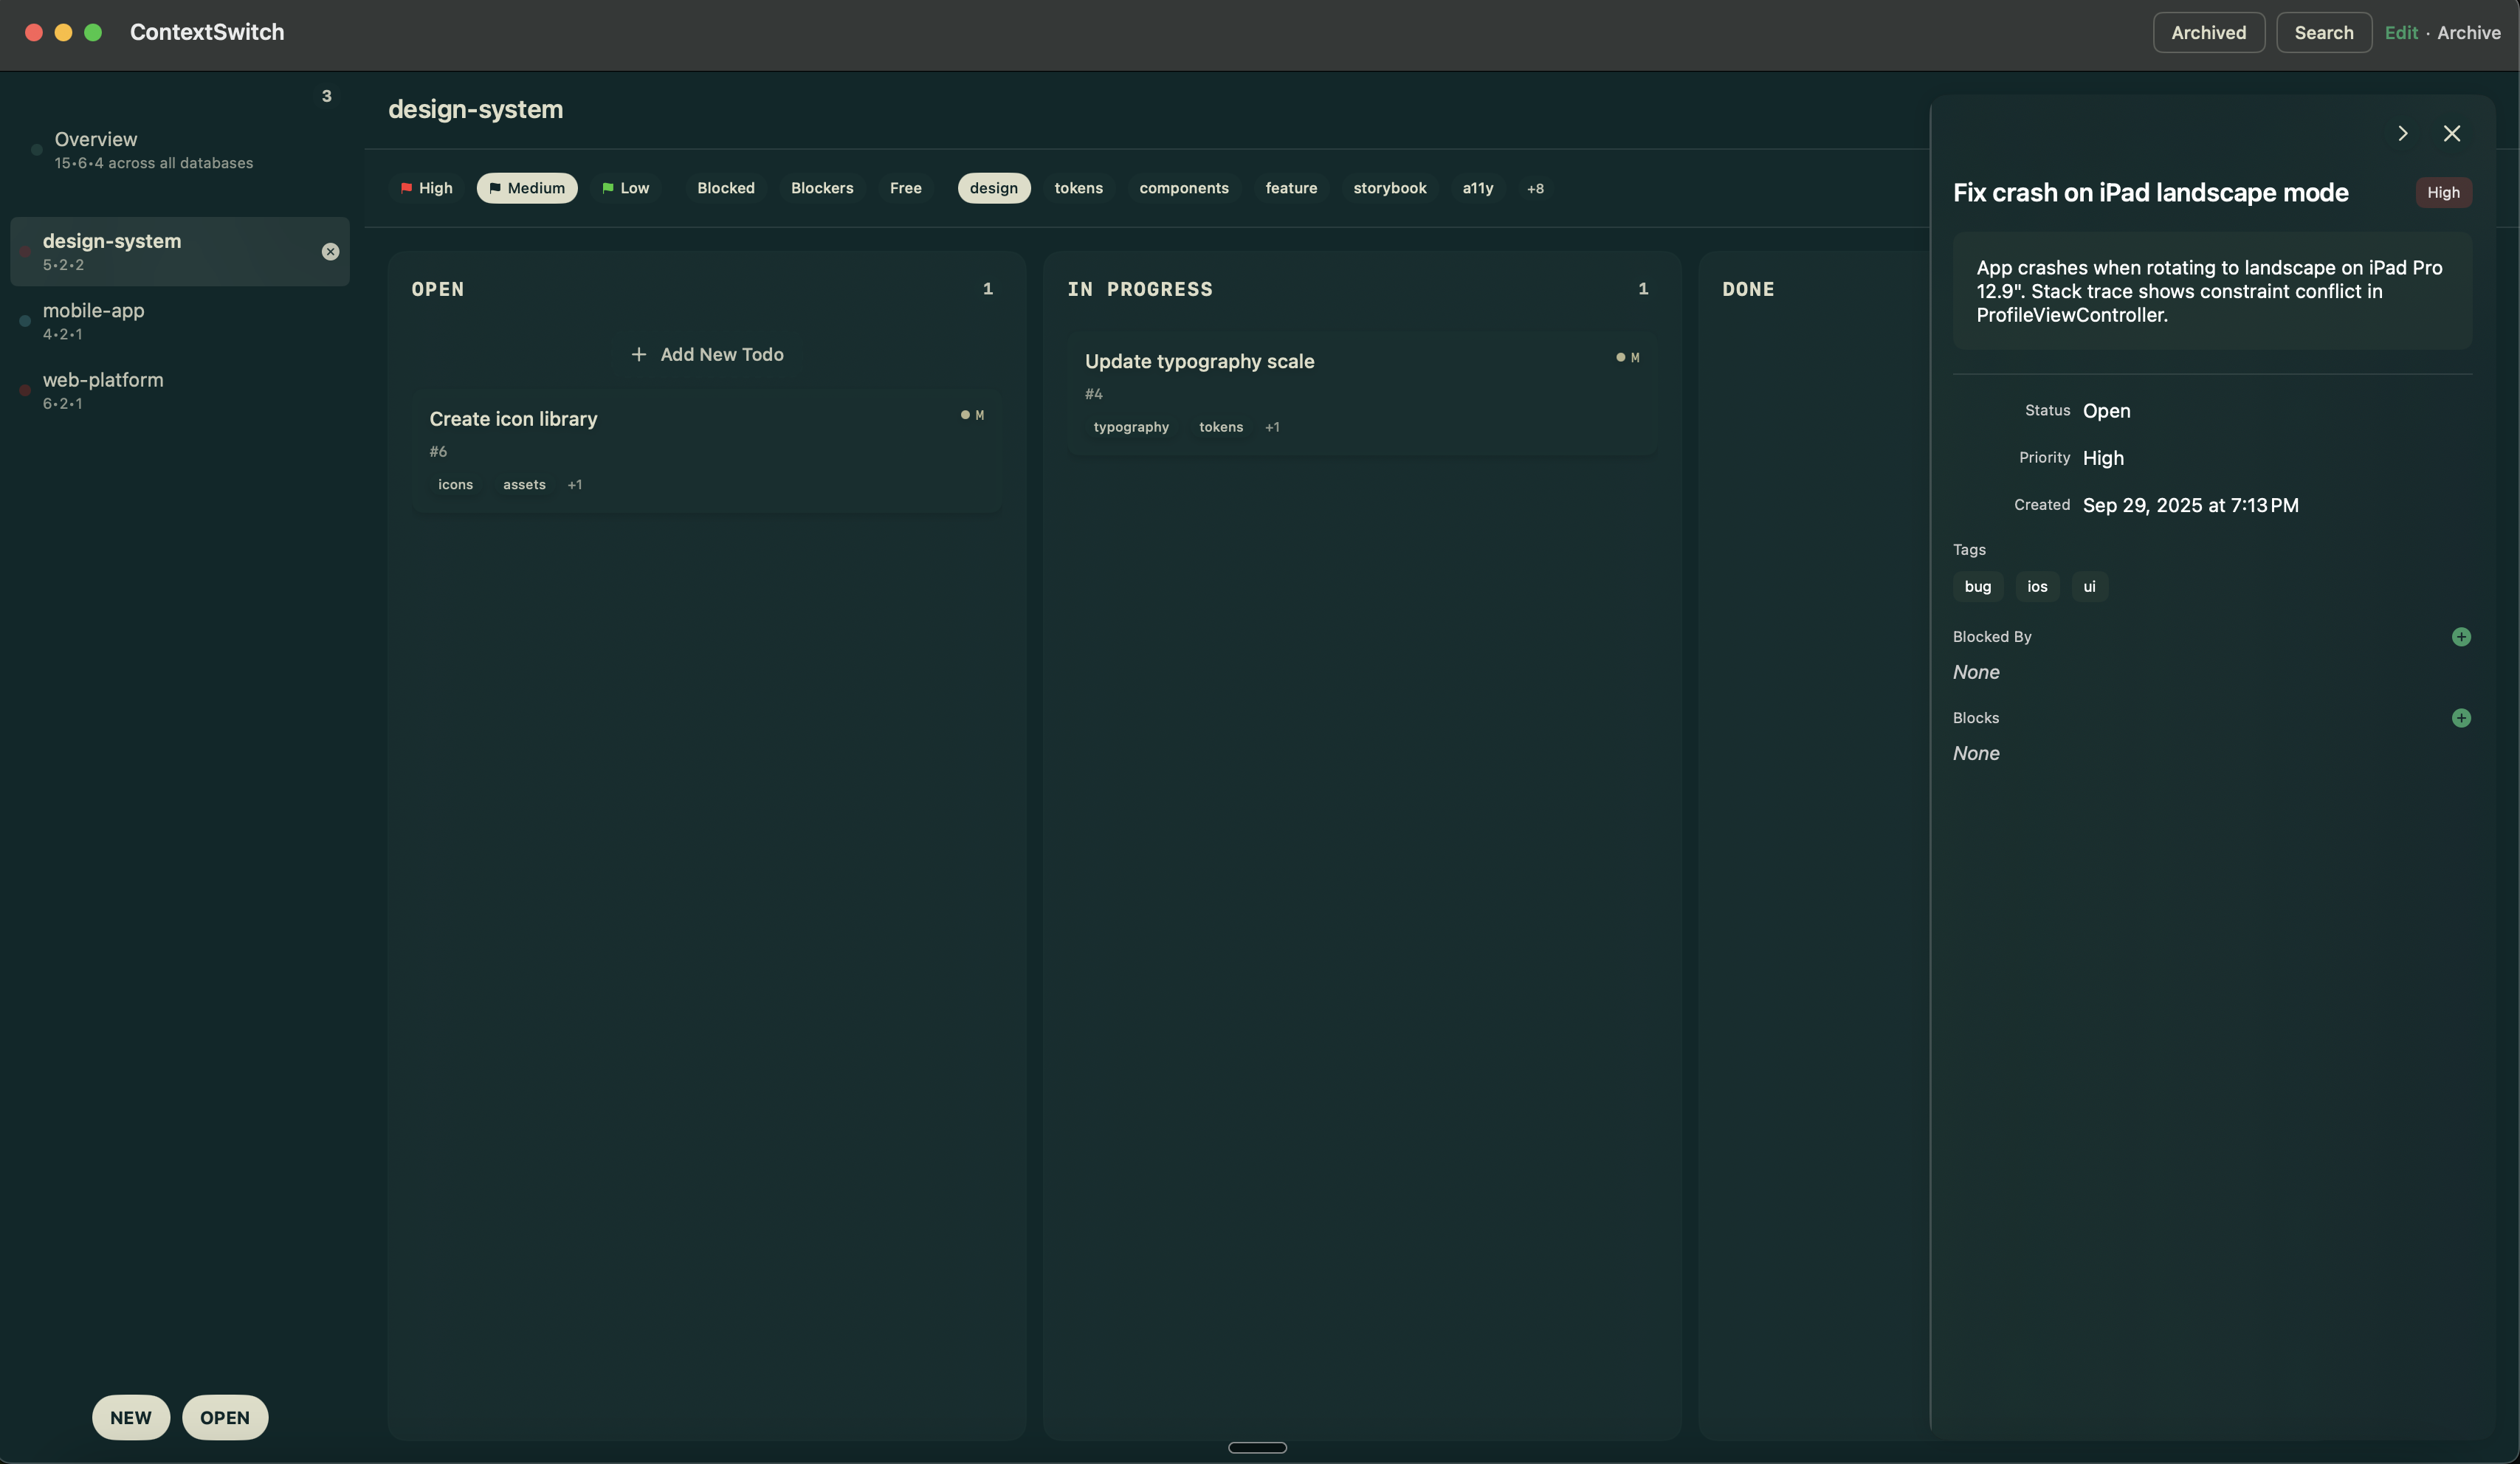Click the plus icon in Add New Todo

point(639,355)
